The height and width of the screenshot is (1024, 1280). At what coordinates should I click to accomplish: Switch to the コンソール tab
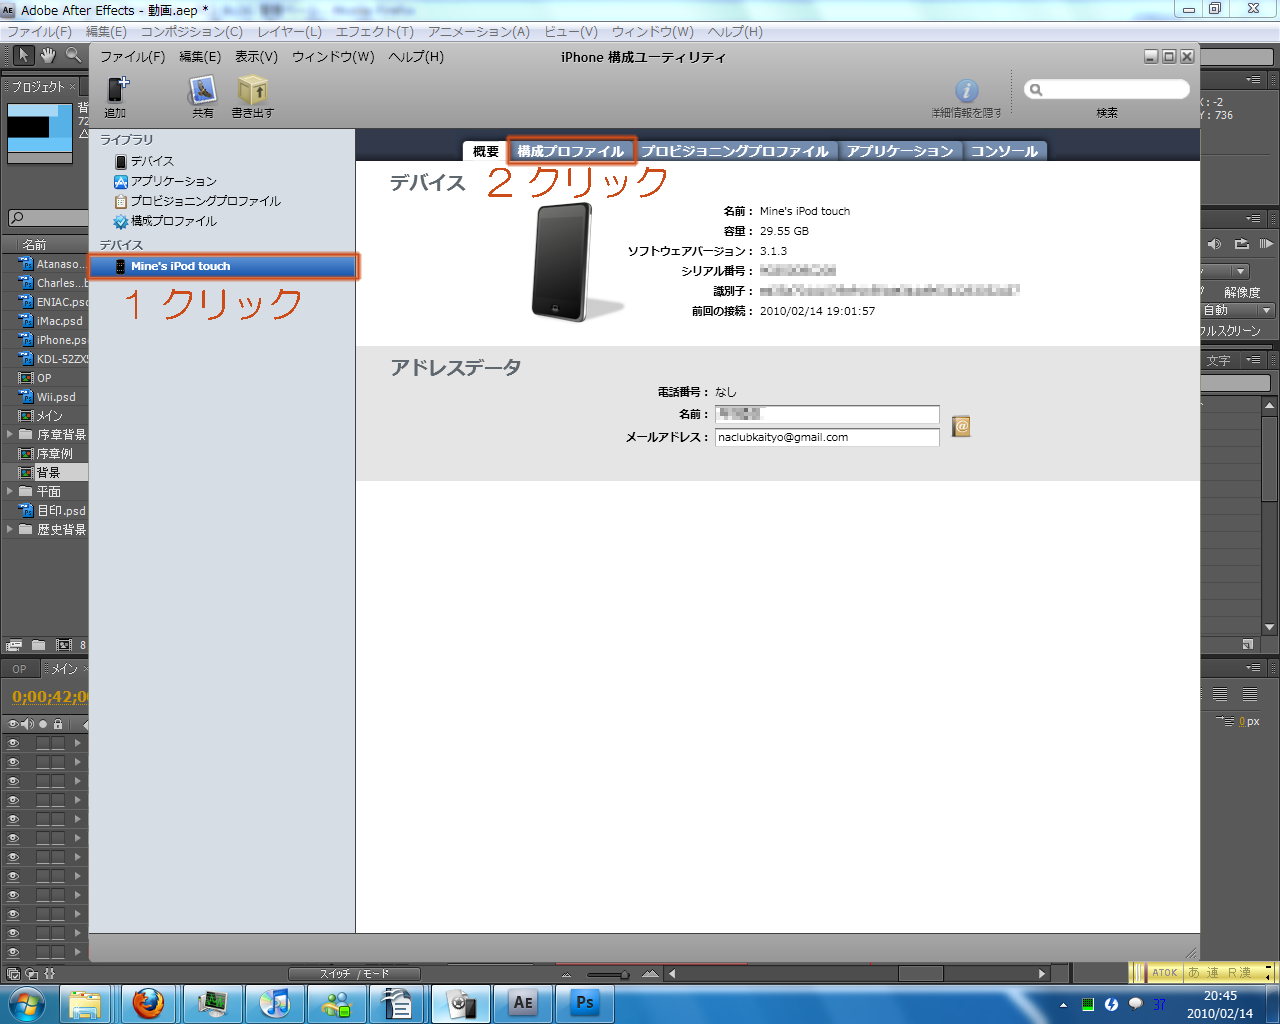(x=1004, y=151)
